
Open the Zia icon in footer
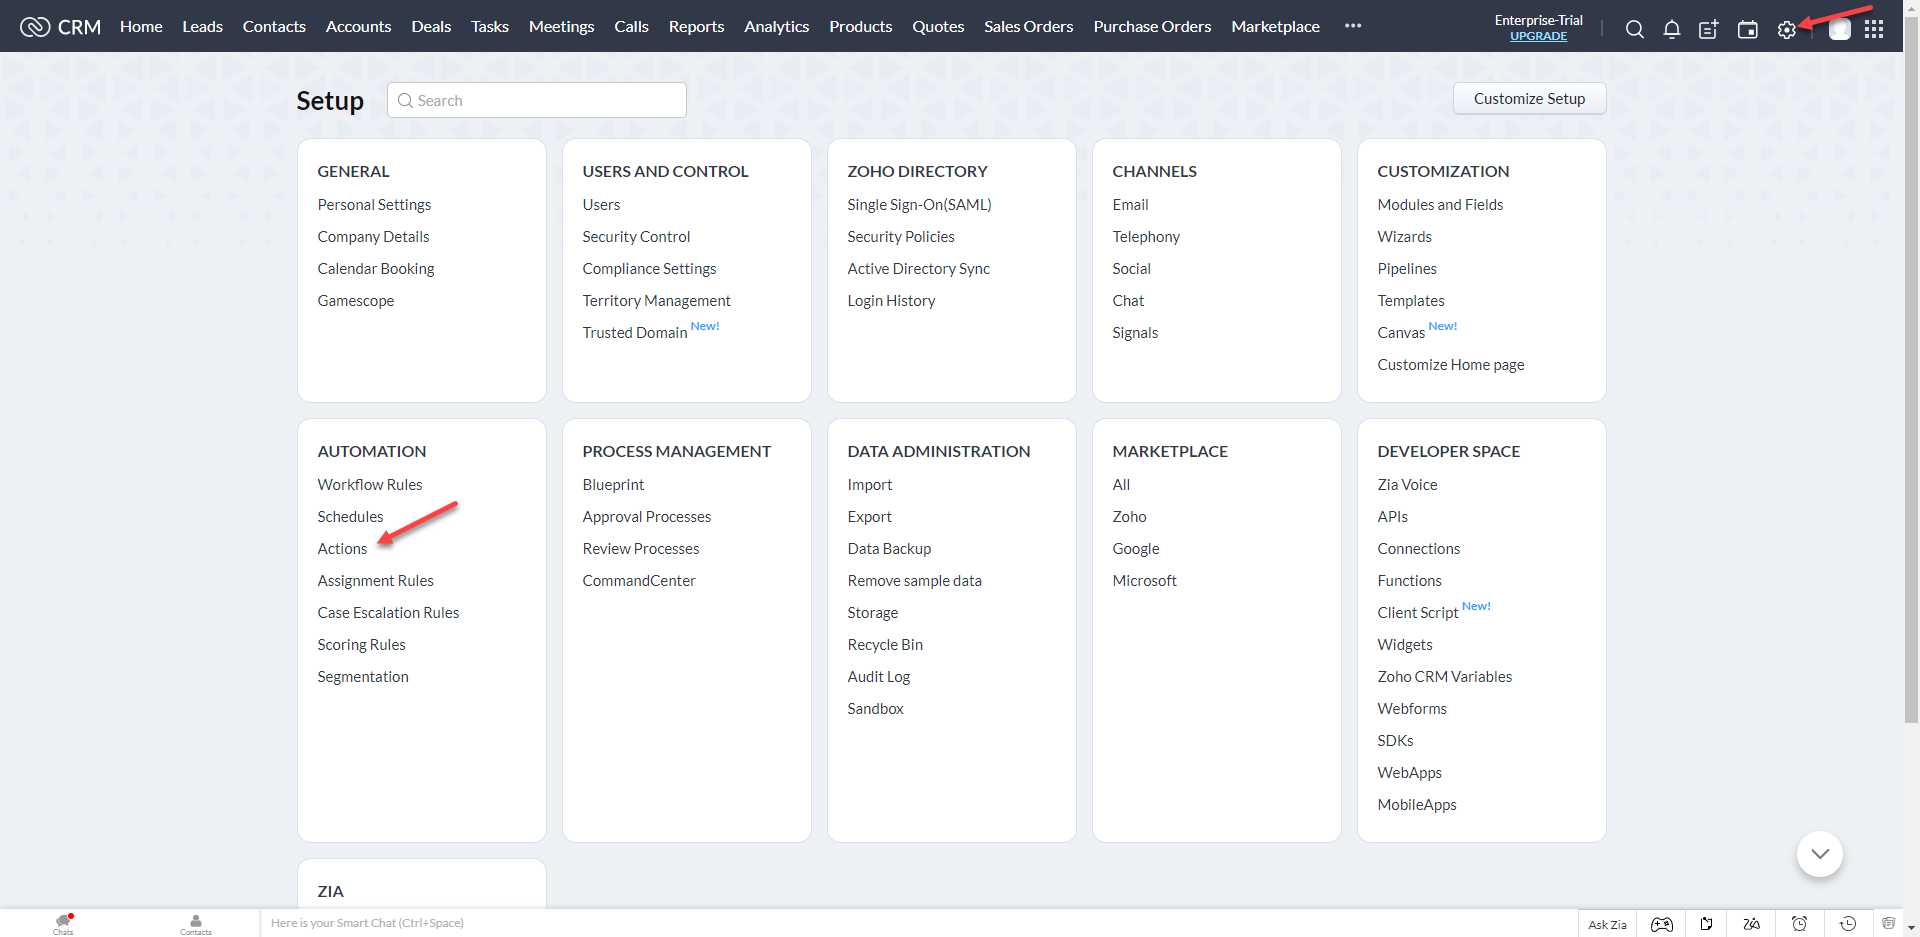[x=1751, y=924]
